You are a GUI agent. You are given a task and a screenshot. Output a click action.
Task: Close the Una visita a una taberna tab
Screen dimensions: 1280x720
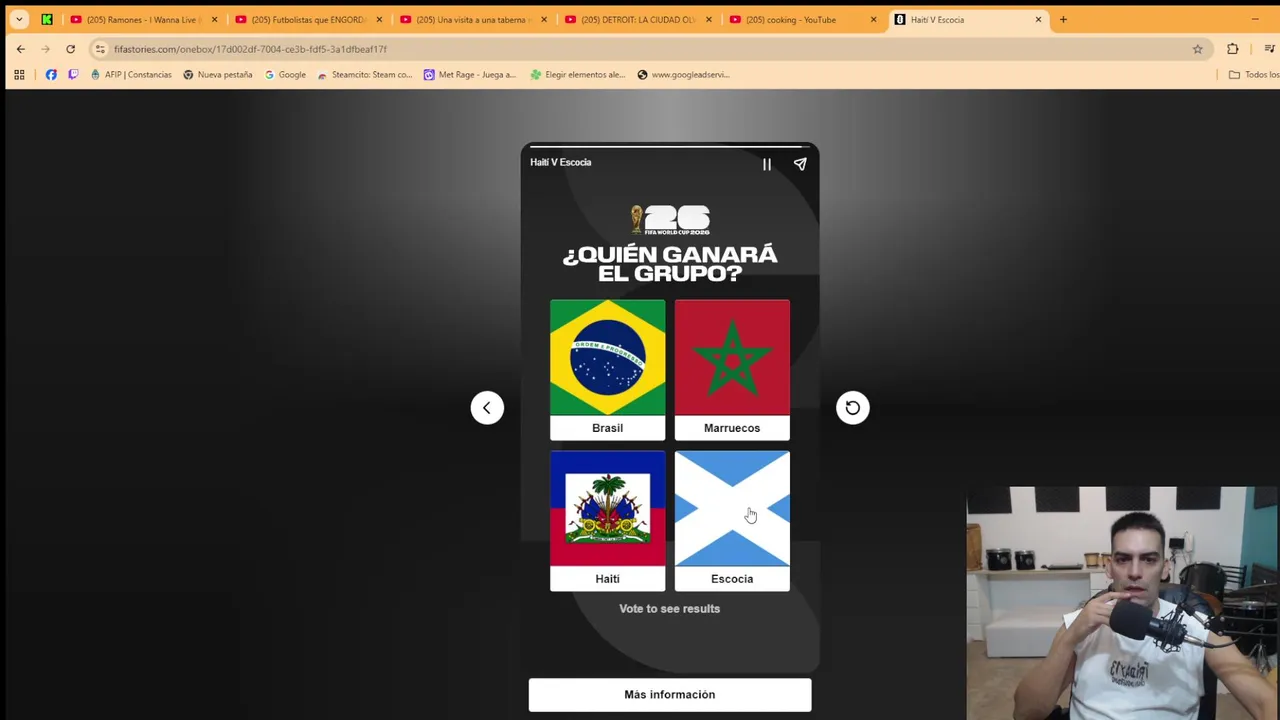pos(544,20)
